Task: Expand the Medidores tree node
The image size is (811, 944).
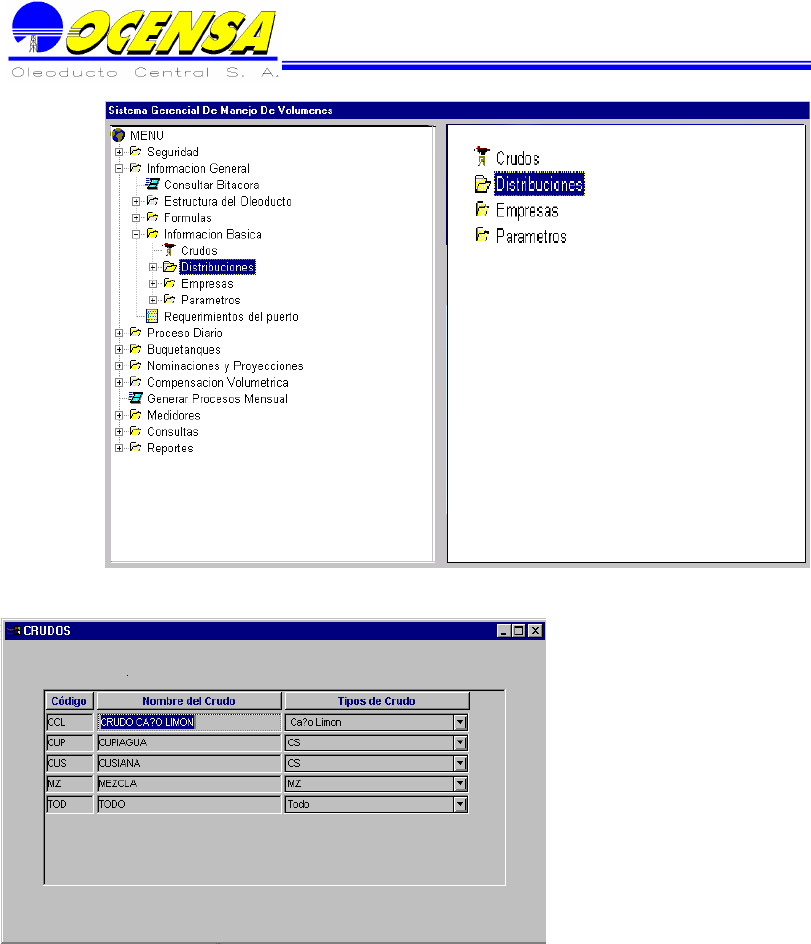Action: [x=119, y=415]
